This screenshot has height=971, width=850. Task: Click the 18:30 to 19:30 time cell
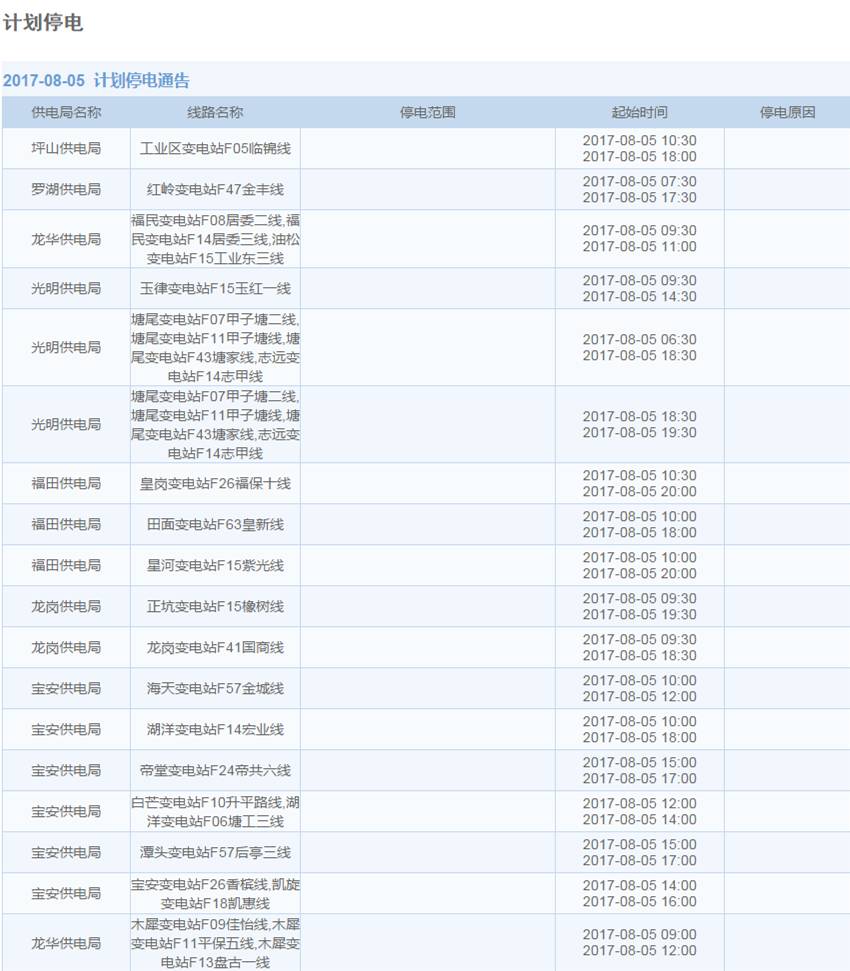[640, 424]
